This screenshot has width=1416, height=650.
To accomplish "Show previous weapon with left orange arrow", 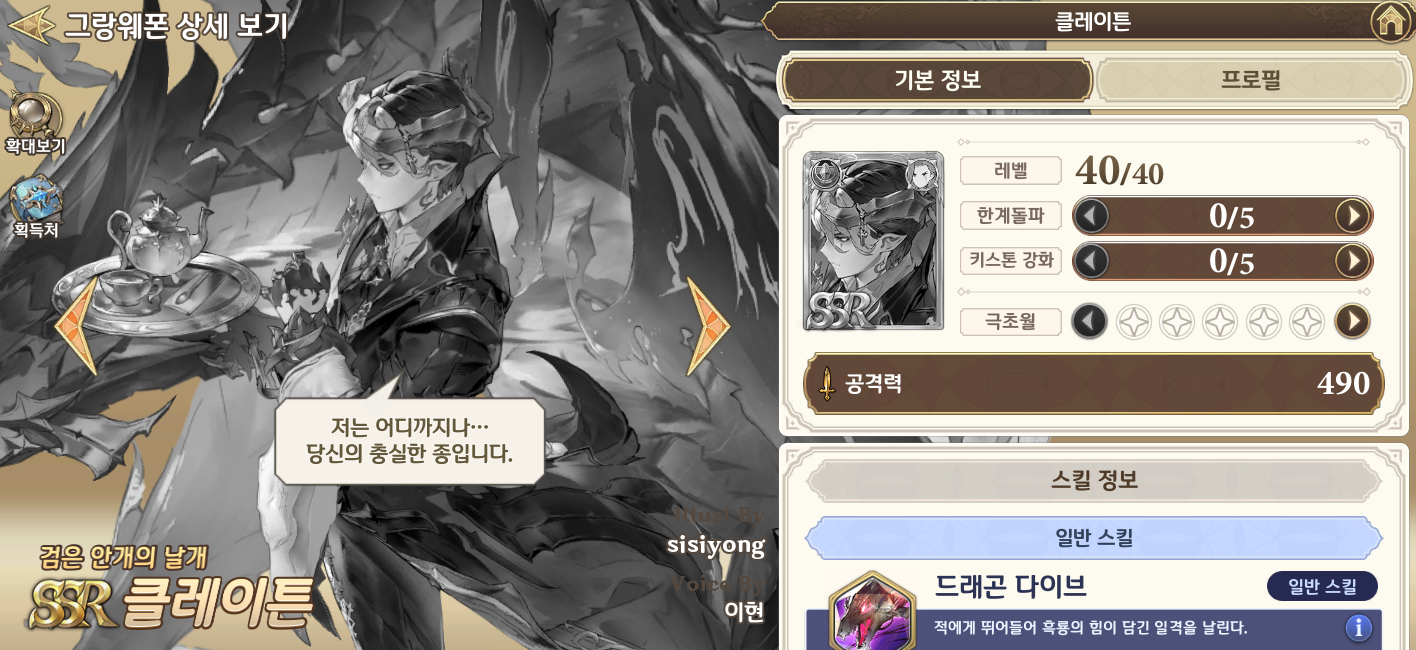I will pos(76,326).
